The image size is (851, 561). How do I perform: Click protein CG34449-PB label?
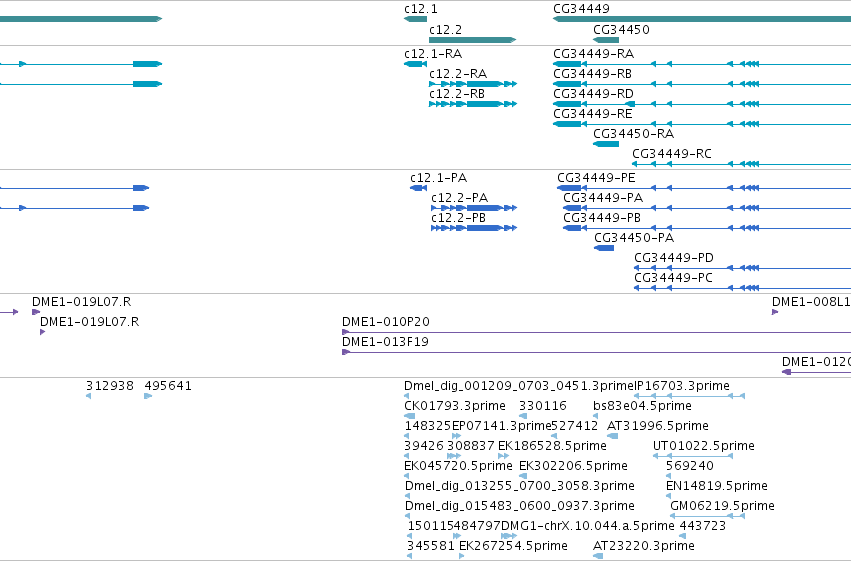(602, 218)
